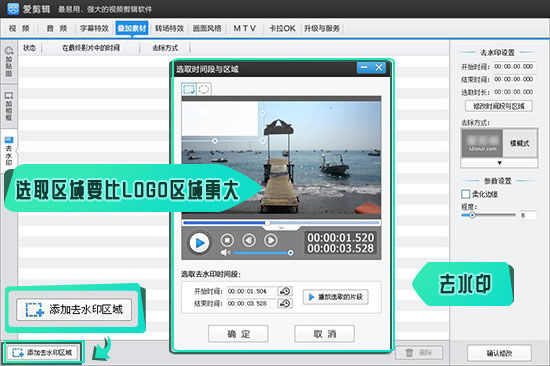Expand the chevron below the progress bar

point(281,228)
